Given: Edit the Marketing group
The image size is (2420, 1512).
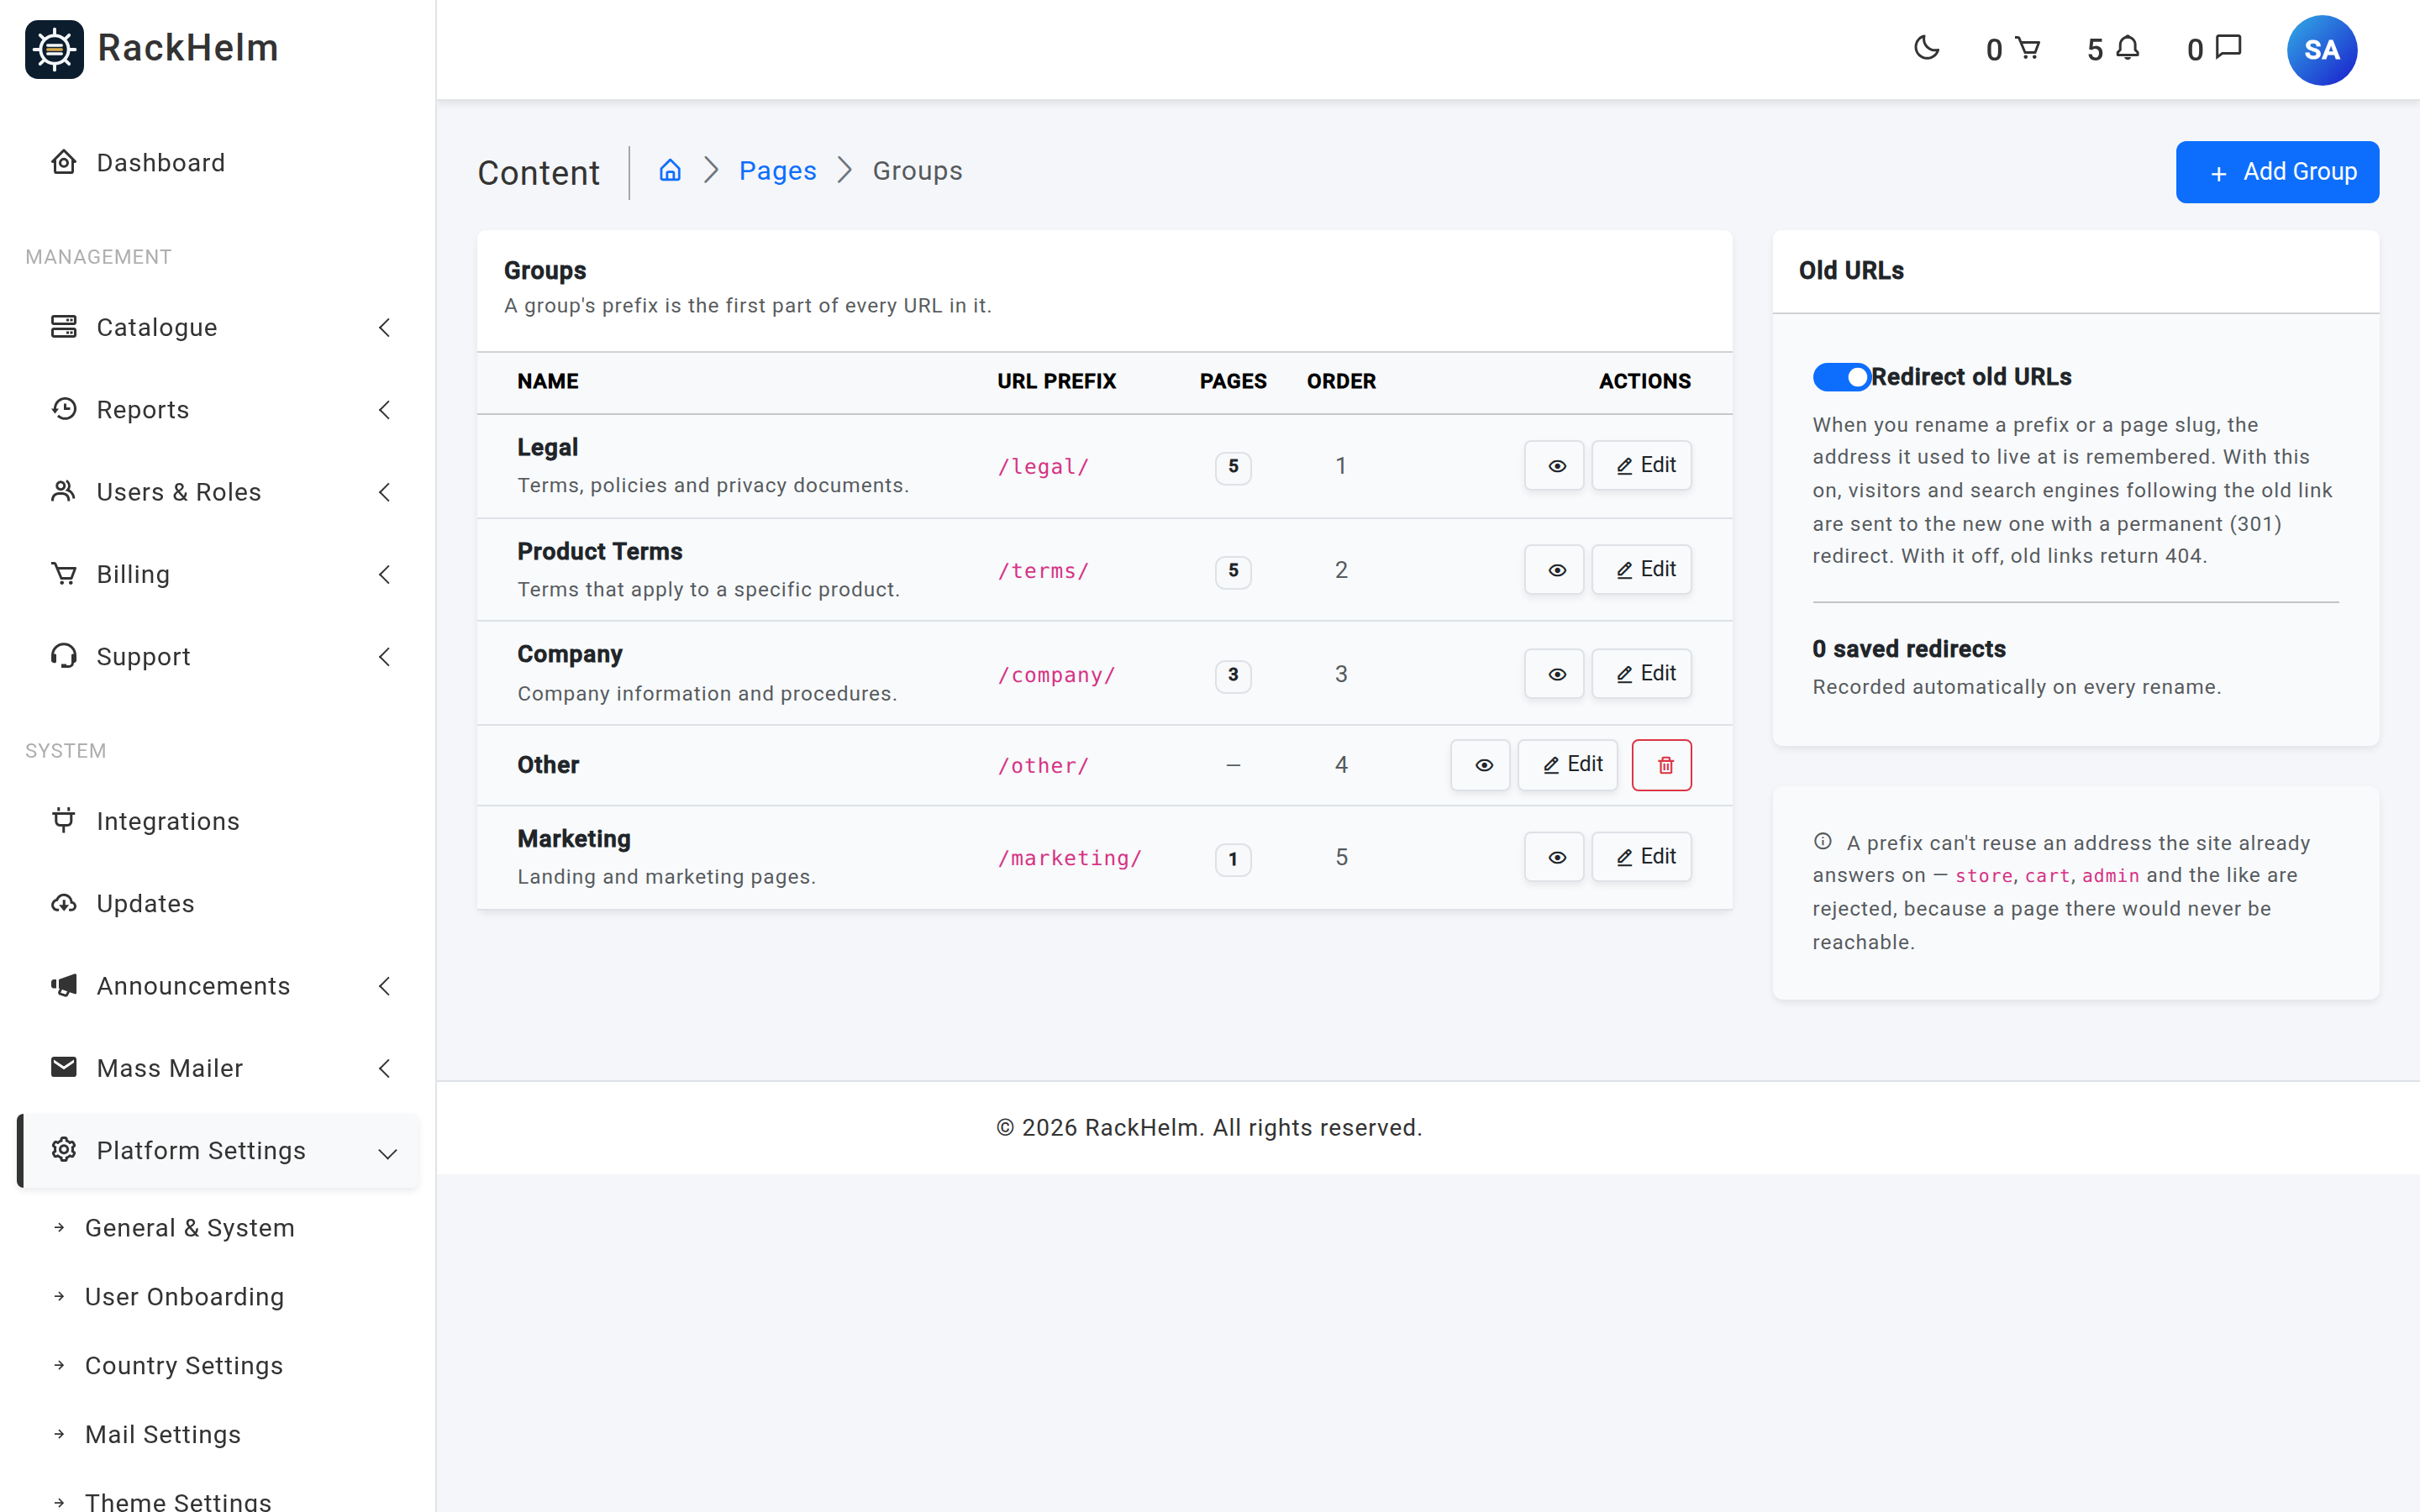Looking at the screenshot, I should point(1641,857).
